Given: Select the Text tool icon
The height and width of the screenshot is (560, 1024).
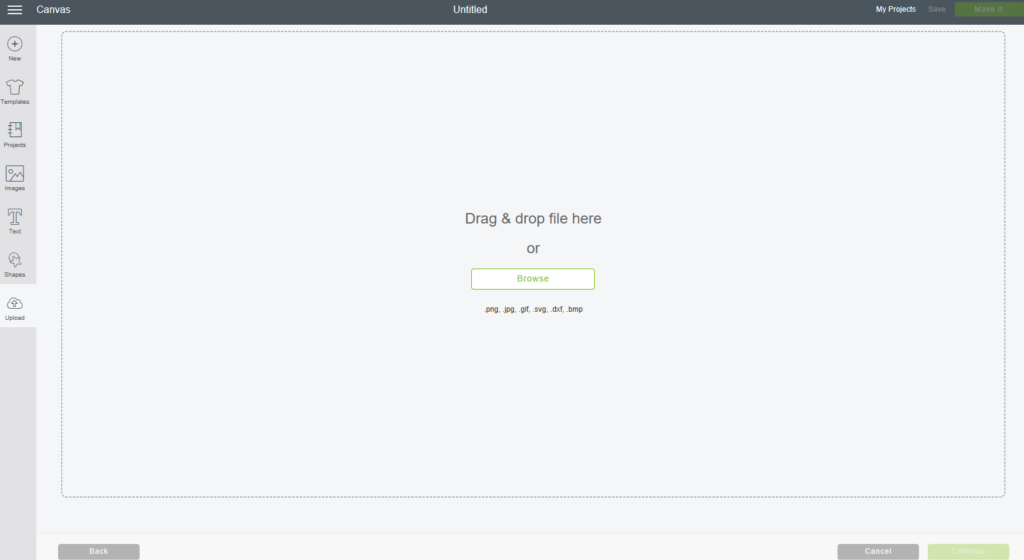Looking at the screenshot, I should pyautogui.click(x=14, y=217).
